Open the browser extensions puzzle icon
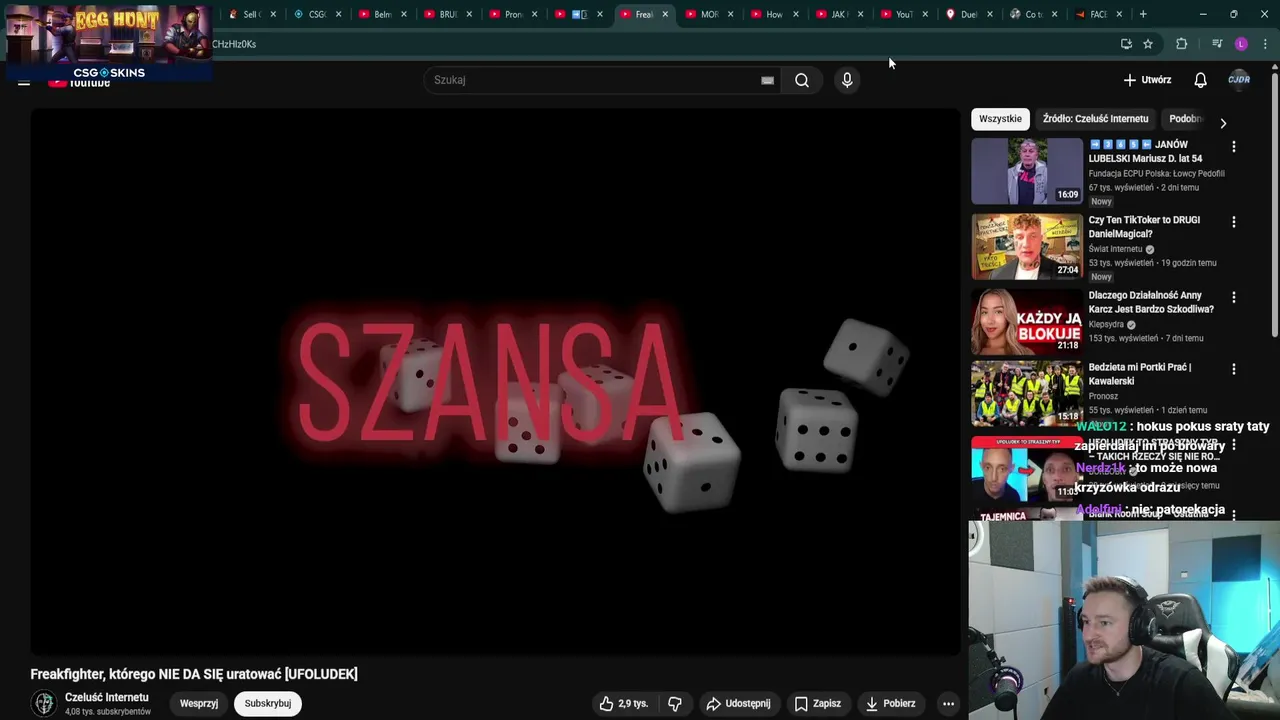Screen dimensions: 1280x720 tap(1181, 44)
